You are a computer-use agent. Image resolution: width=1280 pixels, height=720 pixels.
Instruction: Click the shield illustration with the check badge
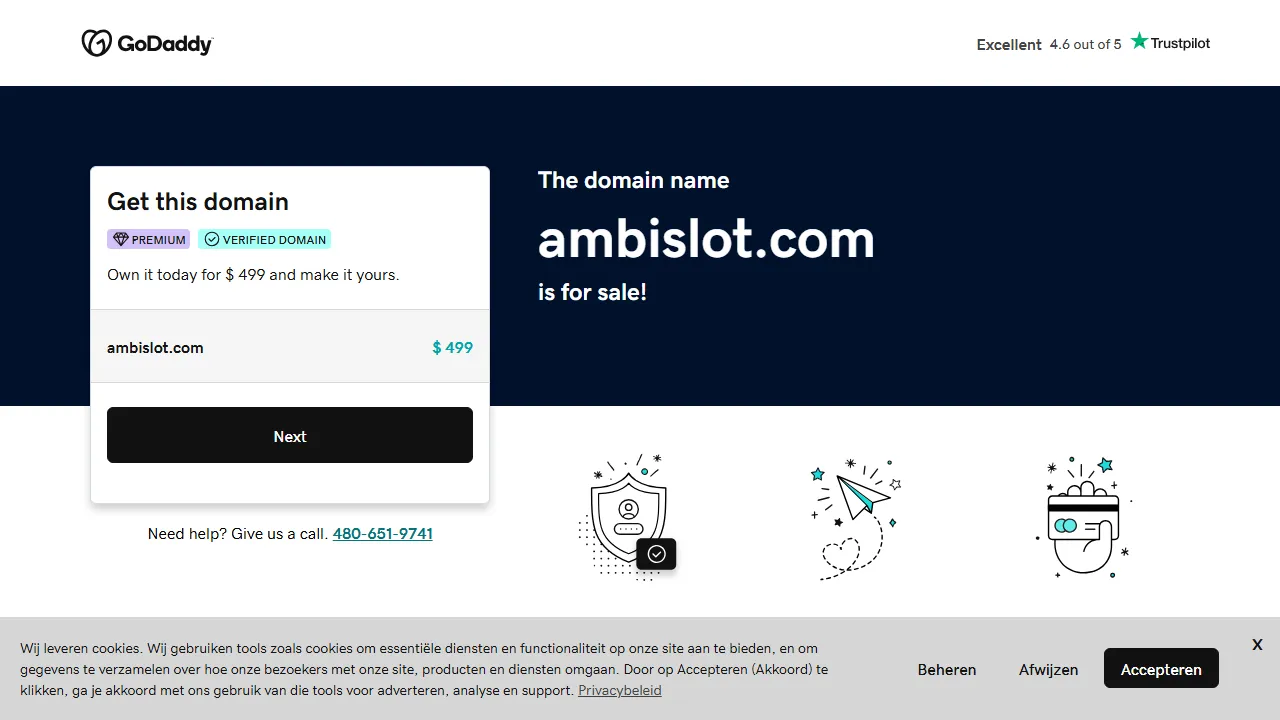[x=628, y=512]
